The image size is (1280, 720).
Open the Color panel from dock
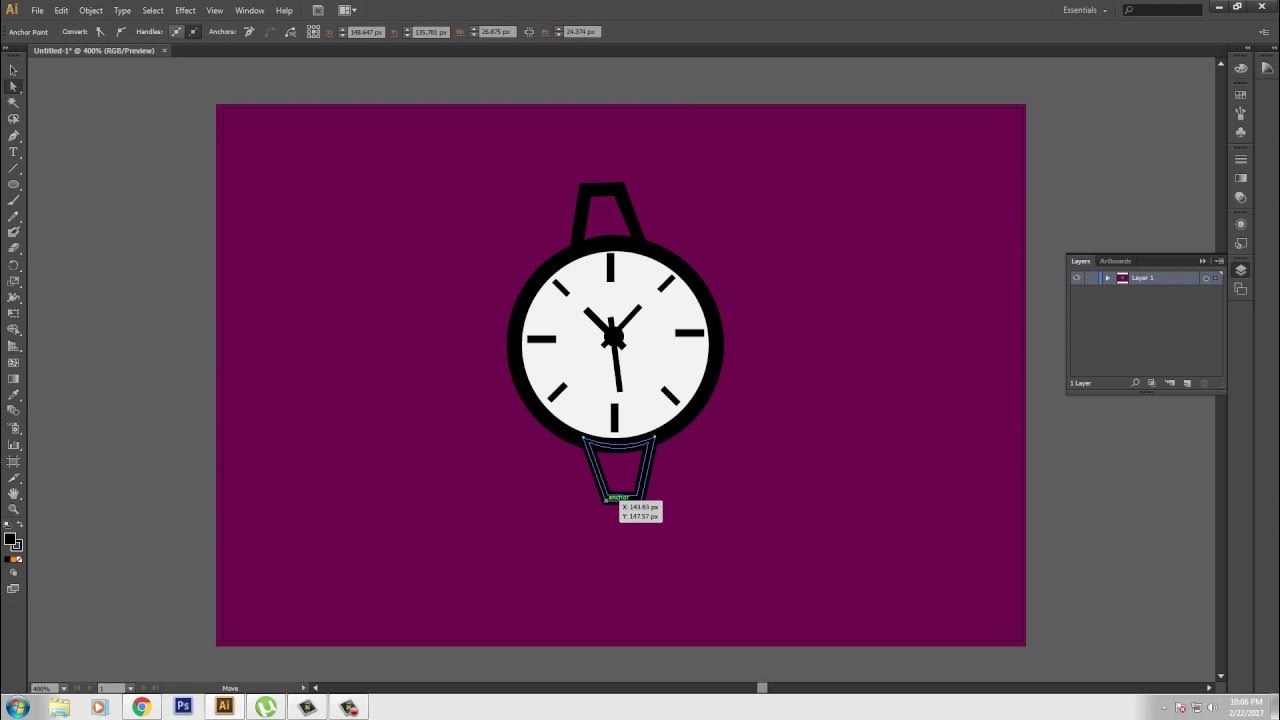coord(1241,68)
